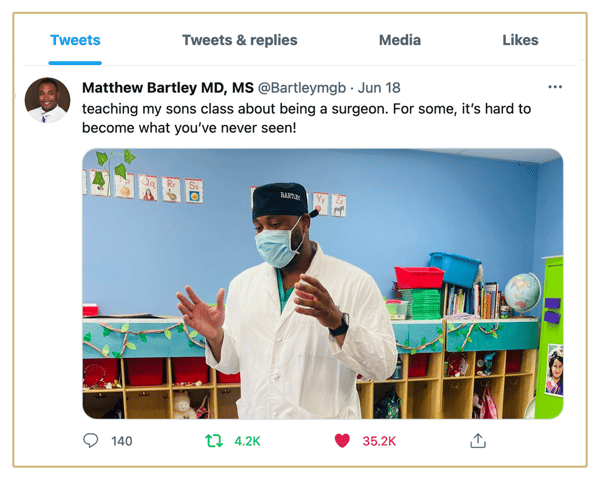Screen dimensions: 600x479
Task: Open the Tweets & replies tab
Action: pos(239,40)
